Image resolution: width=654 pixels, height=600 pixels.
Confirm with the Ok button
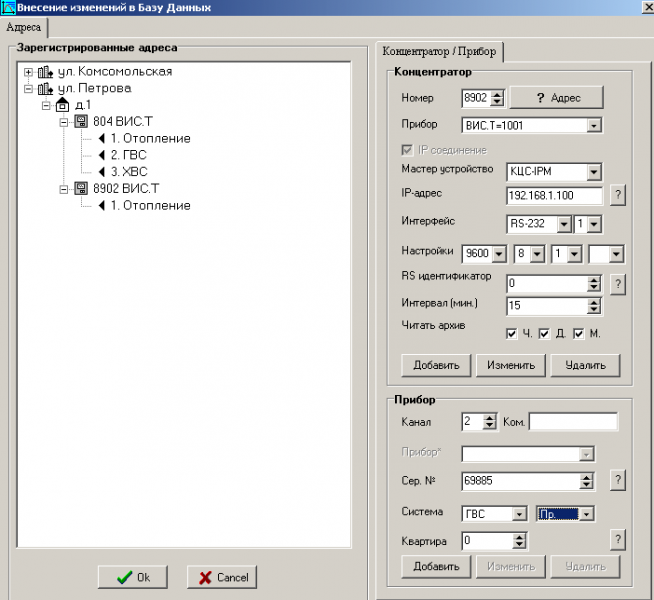[x=133, y=577]
